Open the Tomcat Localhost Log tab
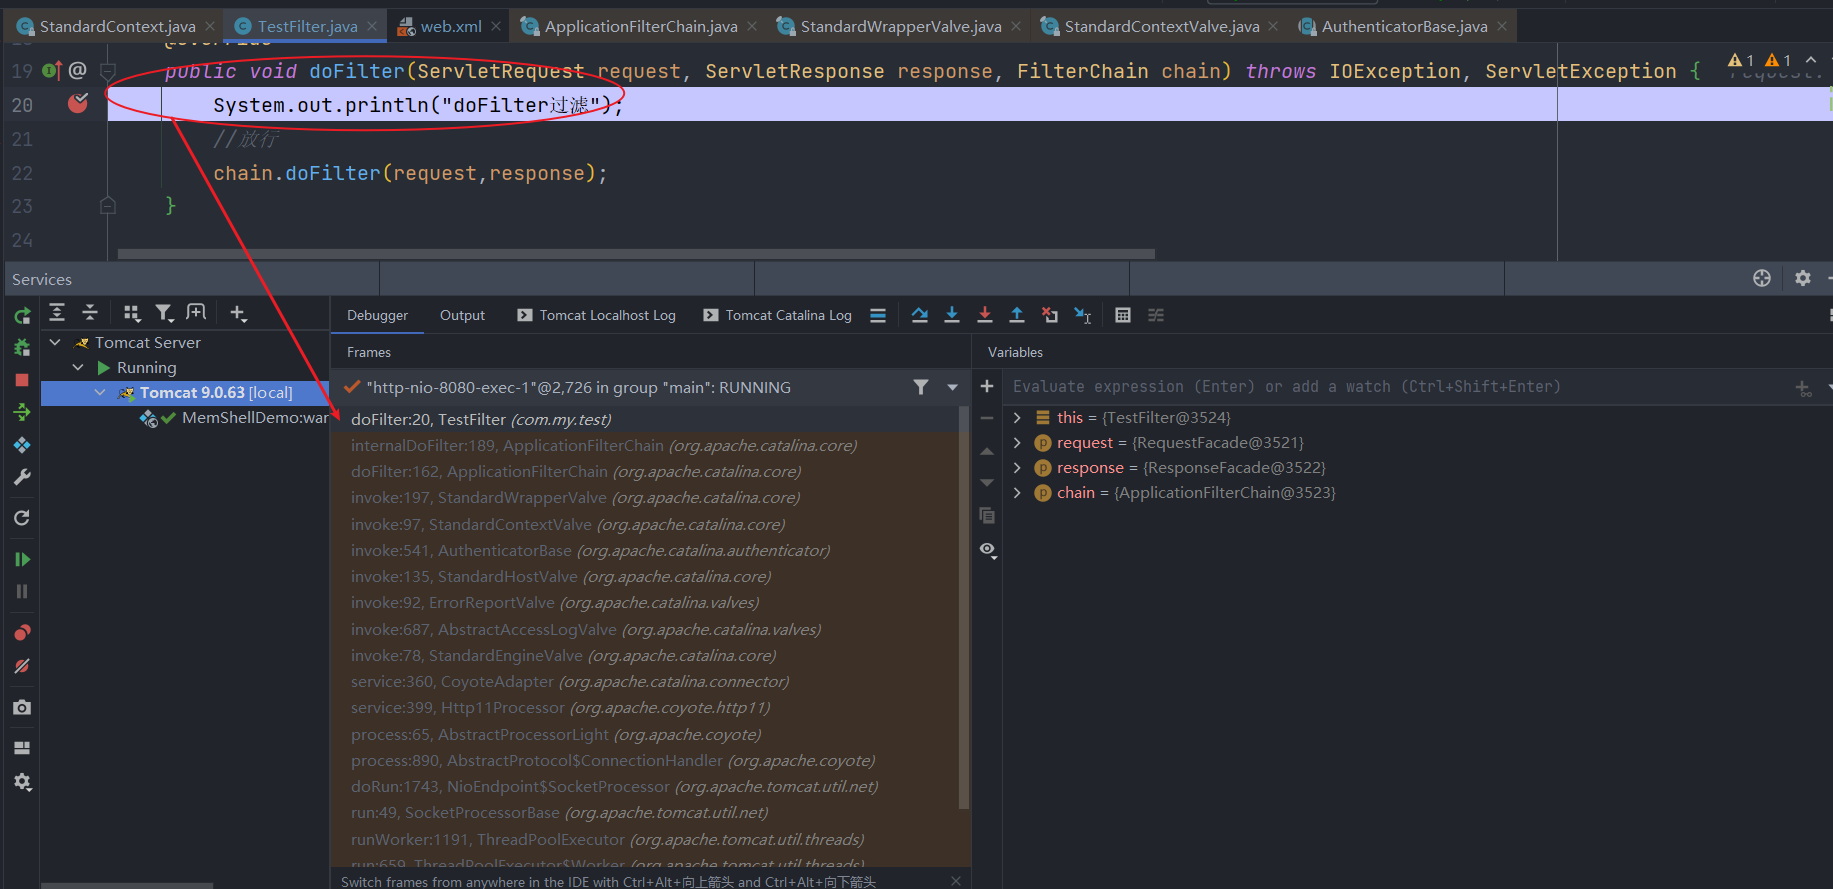This screenshot has width=1833, height=889. click(596, 315)
